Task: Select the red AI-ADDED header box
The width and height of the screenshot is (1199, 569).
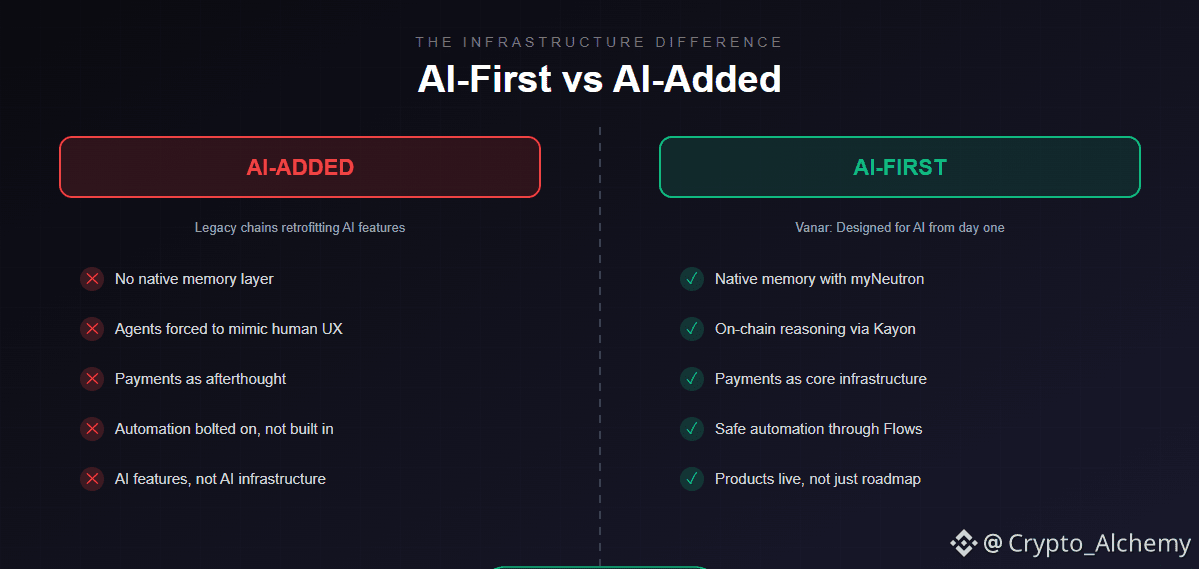Action: tap(300, 167)
